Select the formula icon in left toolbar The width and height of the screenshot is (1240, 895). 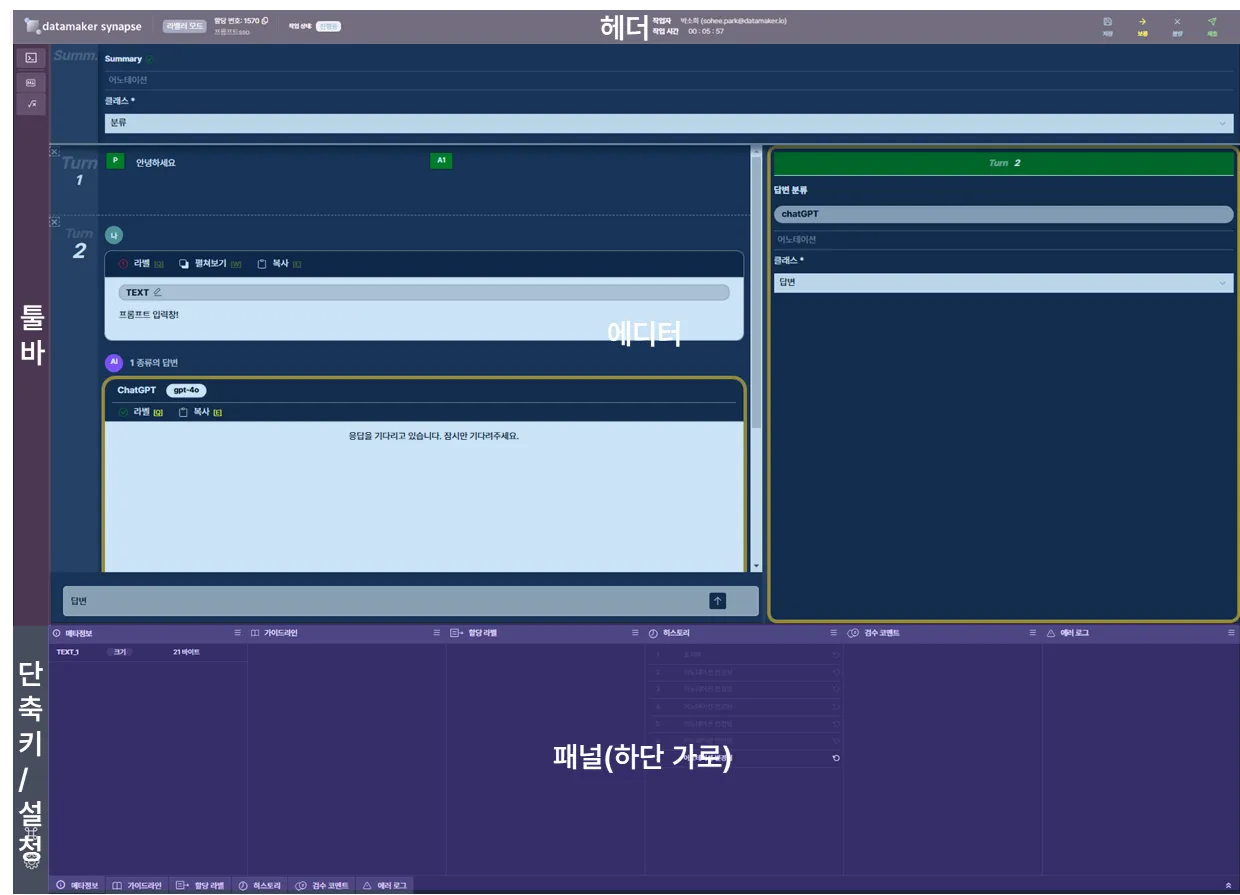coord(31,104)
